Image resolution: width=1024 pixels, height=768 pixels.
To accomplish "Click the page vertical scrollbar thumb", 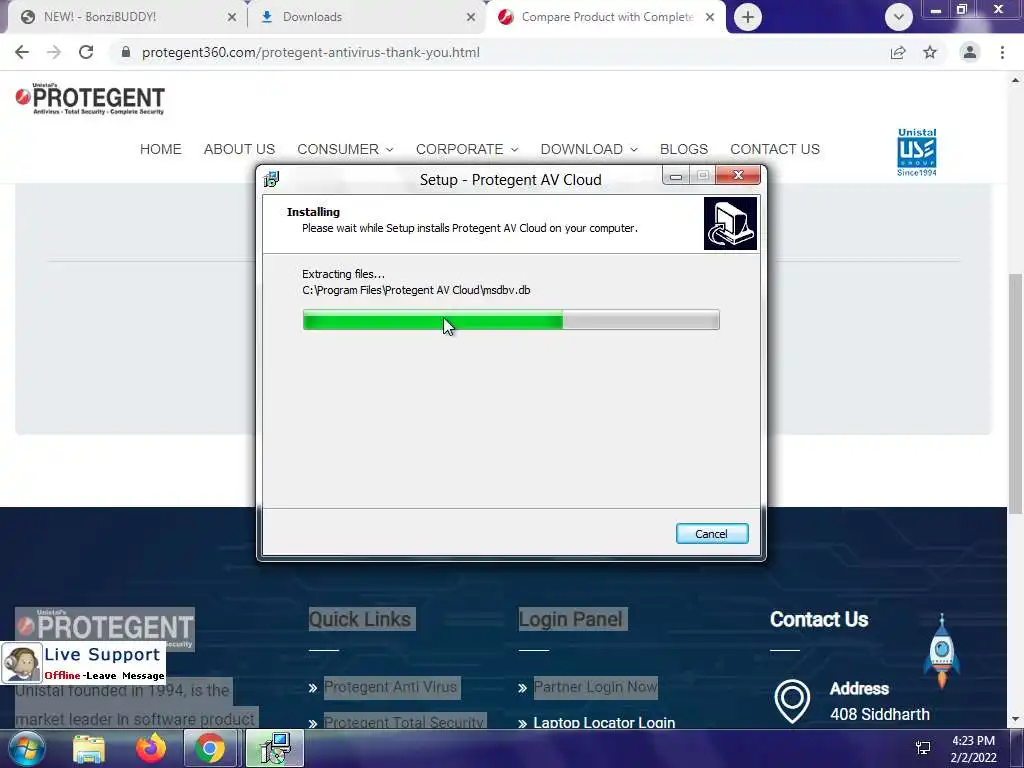I will 1015,394.
